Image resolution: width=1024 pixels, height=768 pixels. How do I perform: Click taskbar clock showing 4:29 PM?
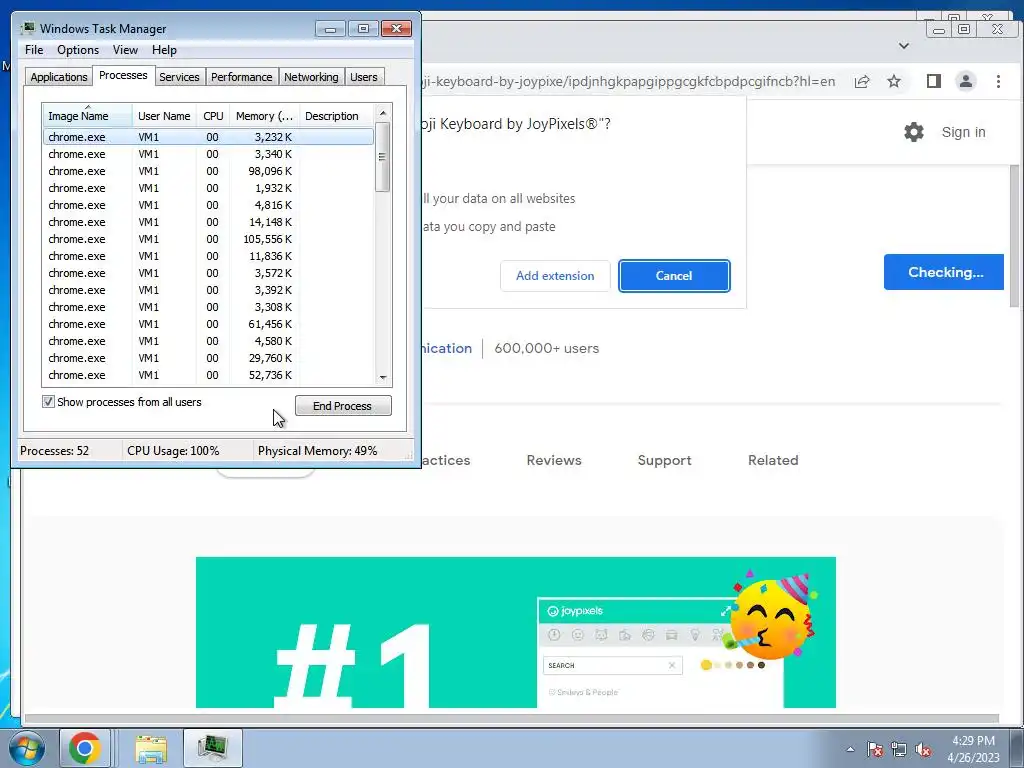(x=973, y=741)
